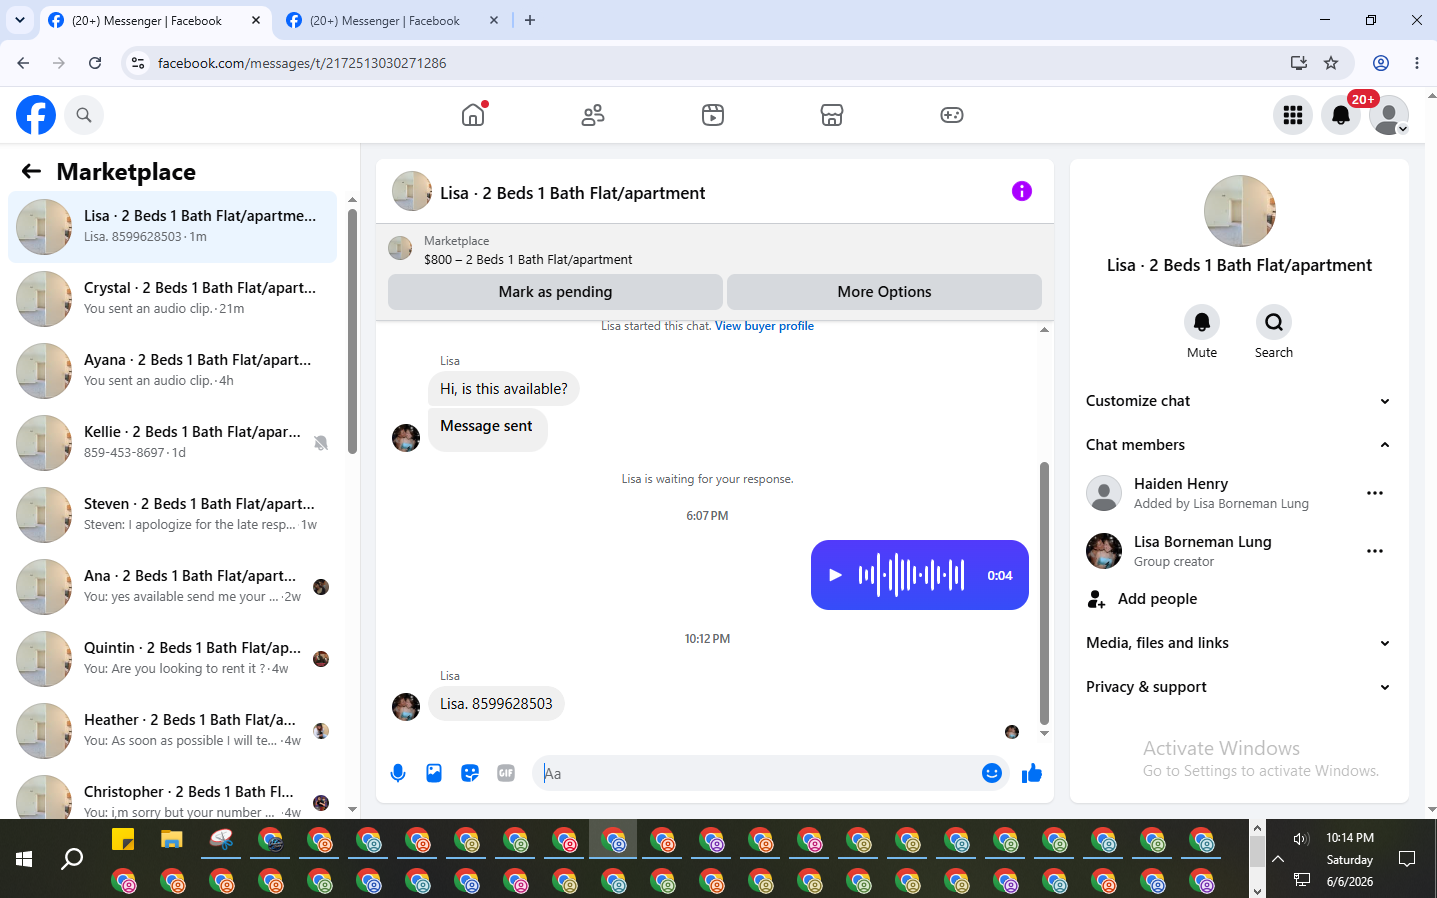Open Chrome site information icon in address bar
Screen dimensions: 1437x898
tap(138, 63)
